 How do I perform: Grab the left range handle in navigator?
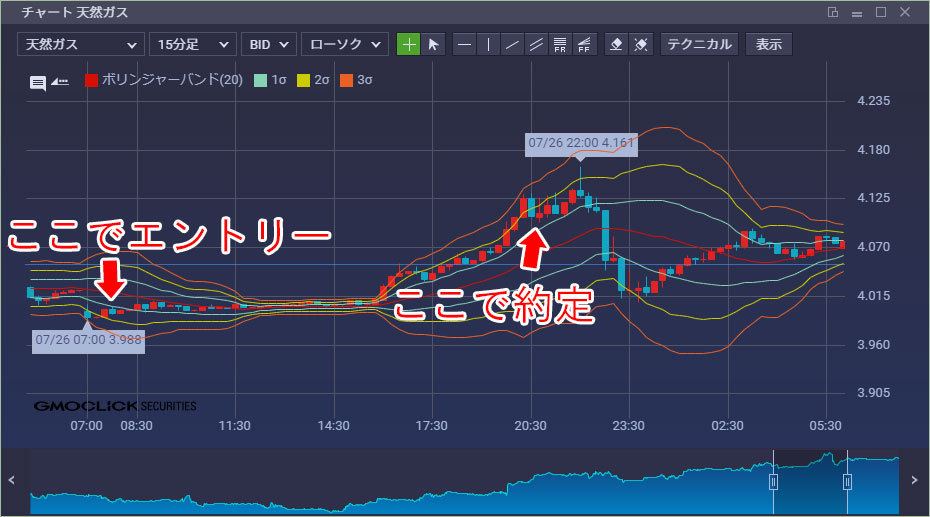[x=773, y=482]
